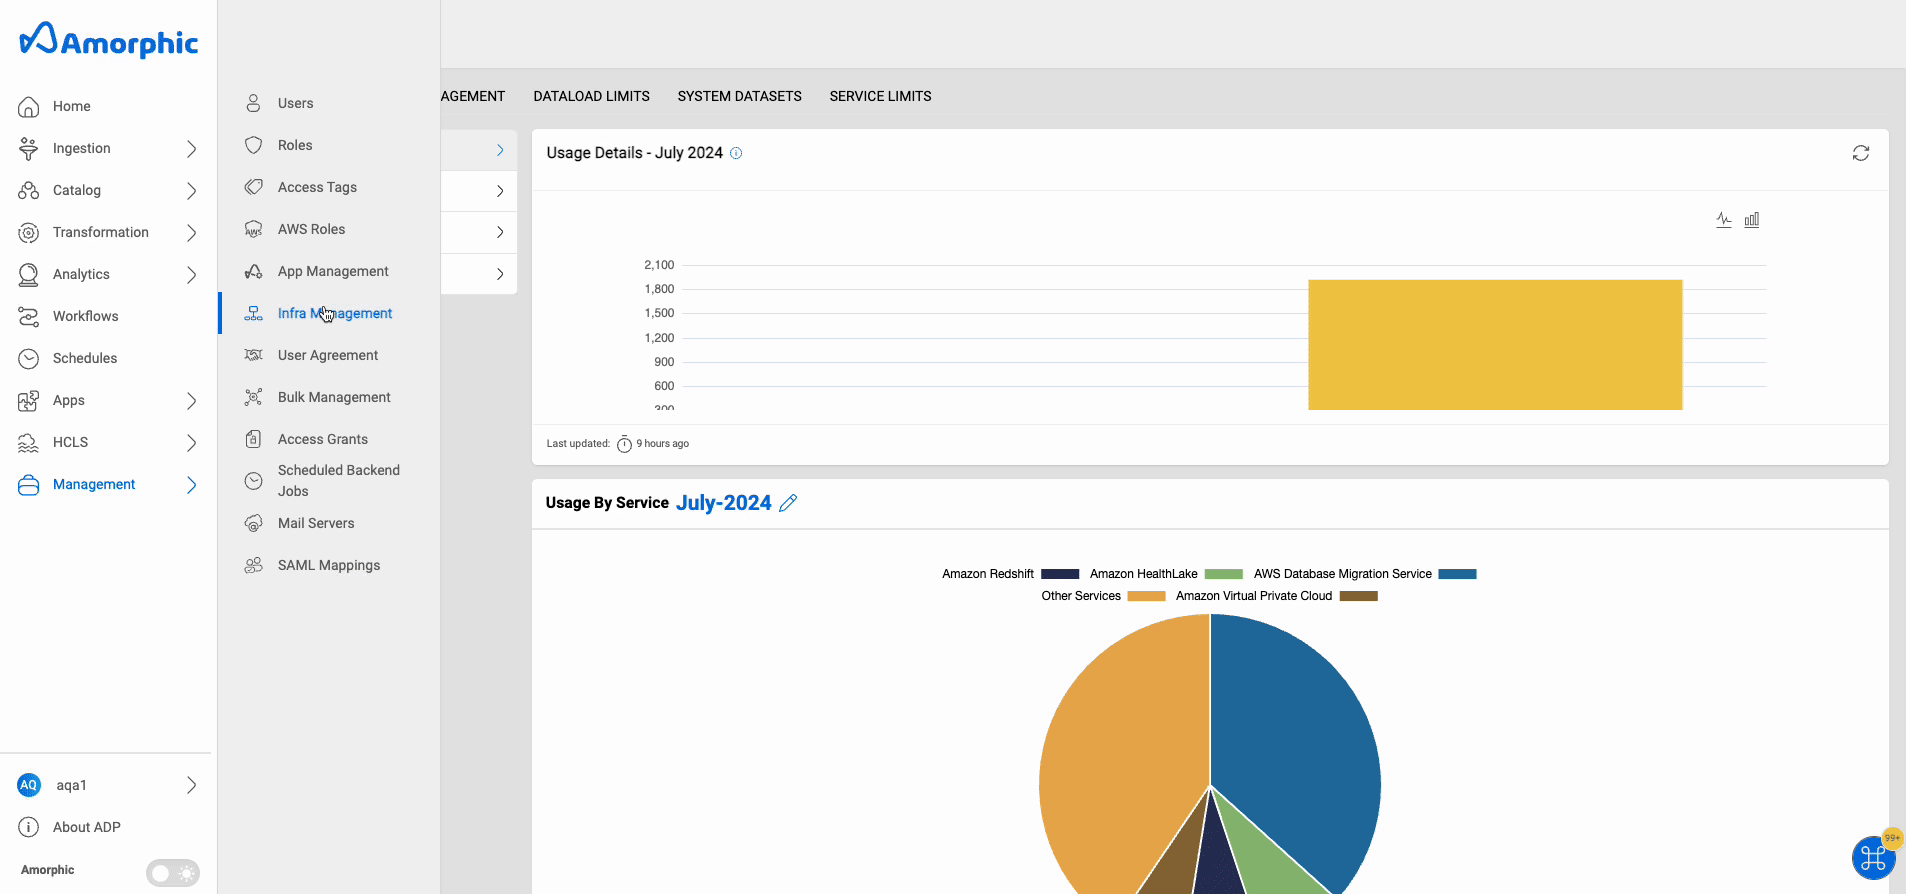Open the aqa1 user avatar

(29, 785)
